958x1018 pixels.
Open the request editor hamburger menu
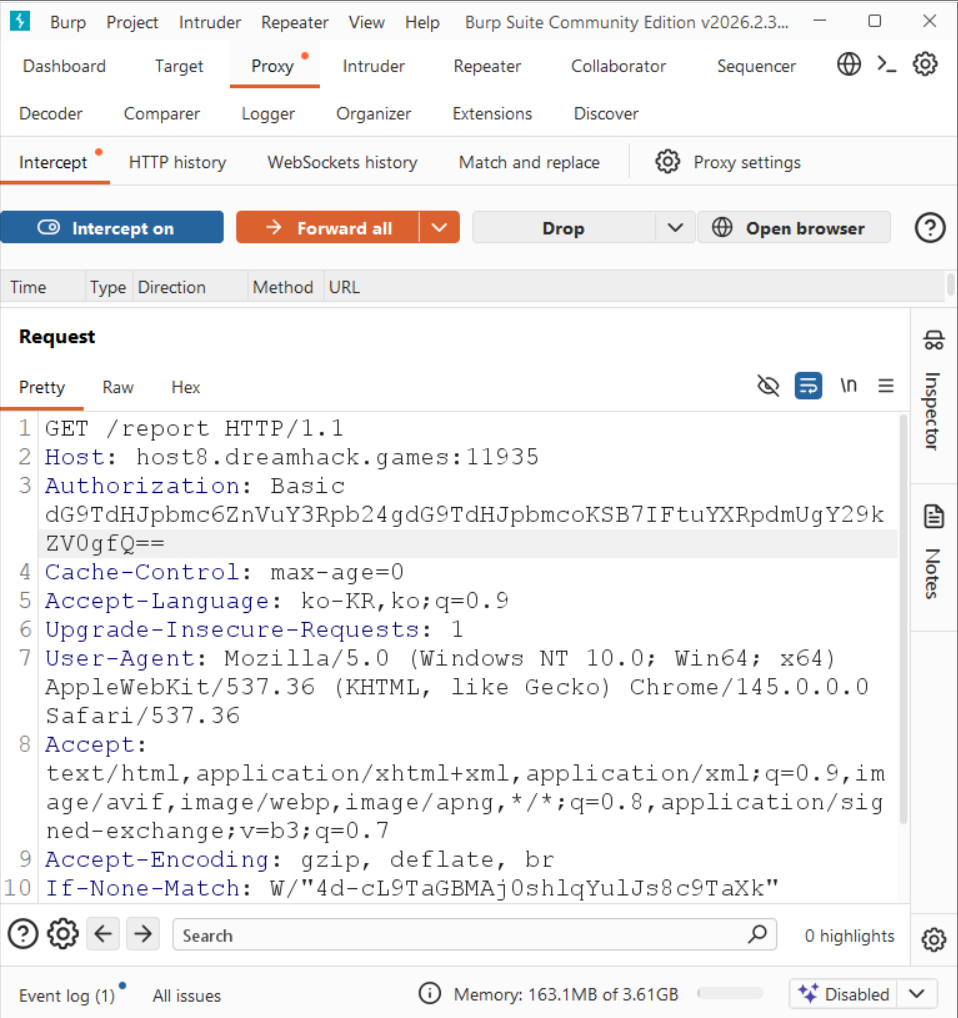[886, 386]
